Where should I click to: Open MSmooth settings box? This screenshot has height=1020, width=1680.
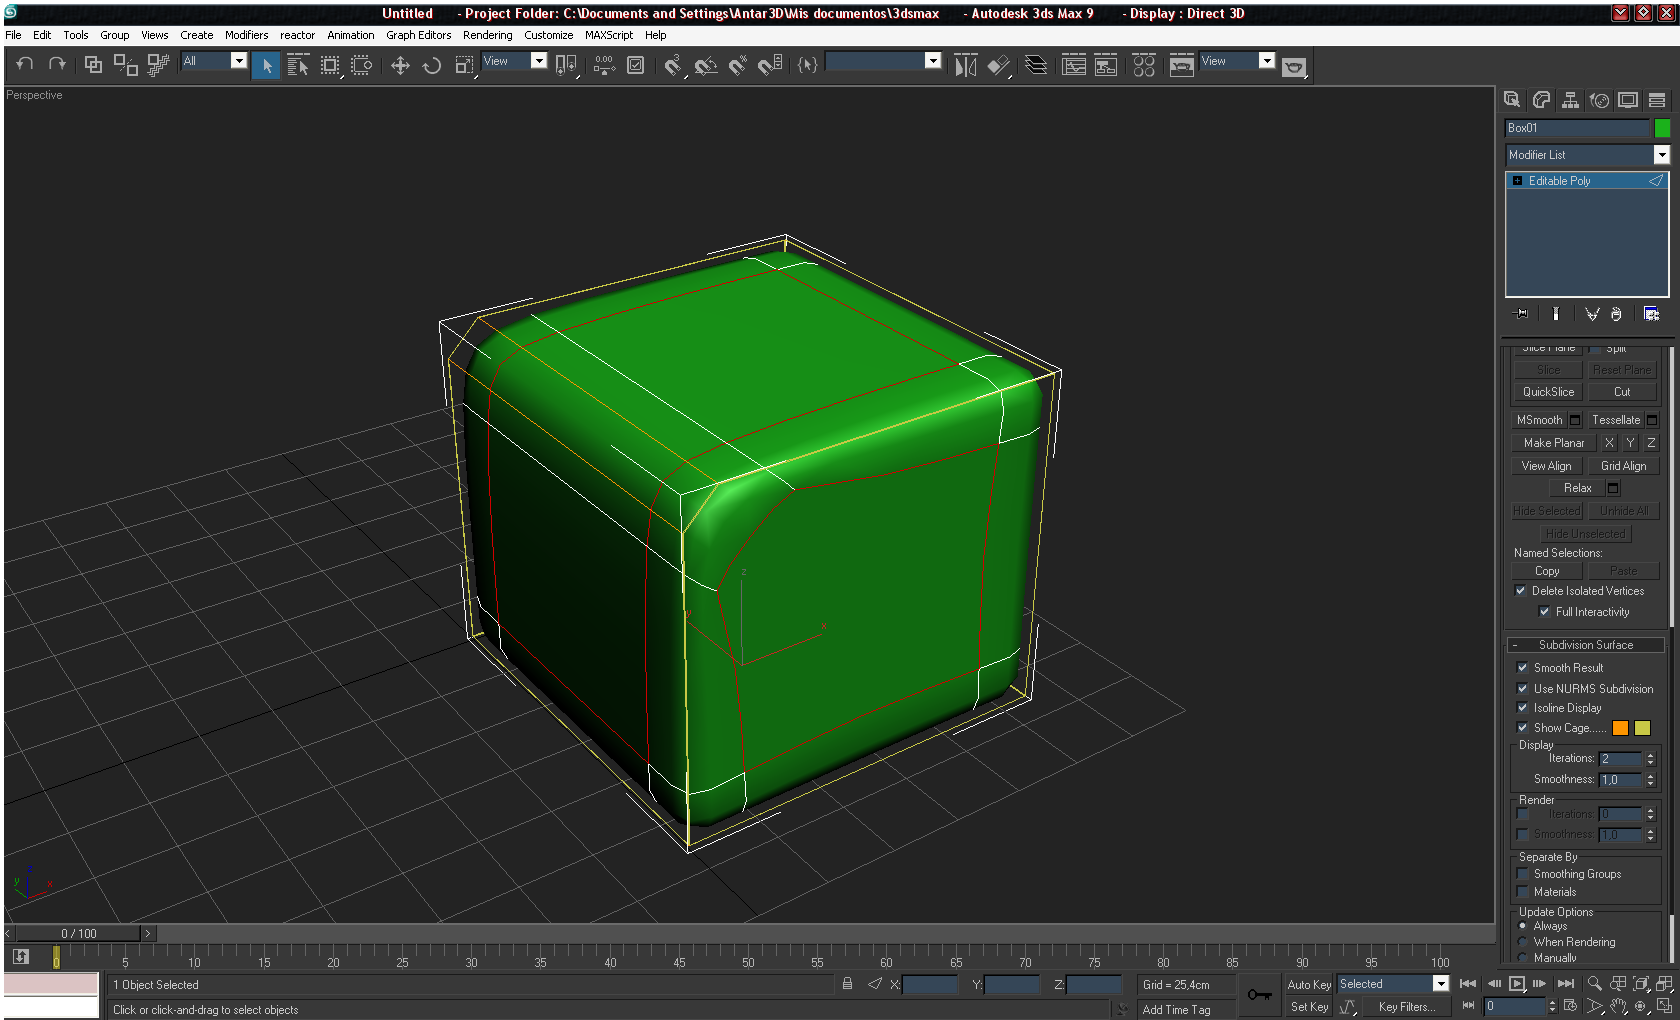pos(1575,420)
